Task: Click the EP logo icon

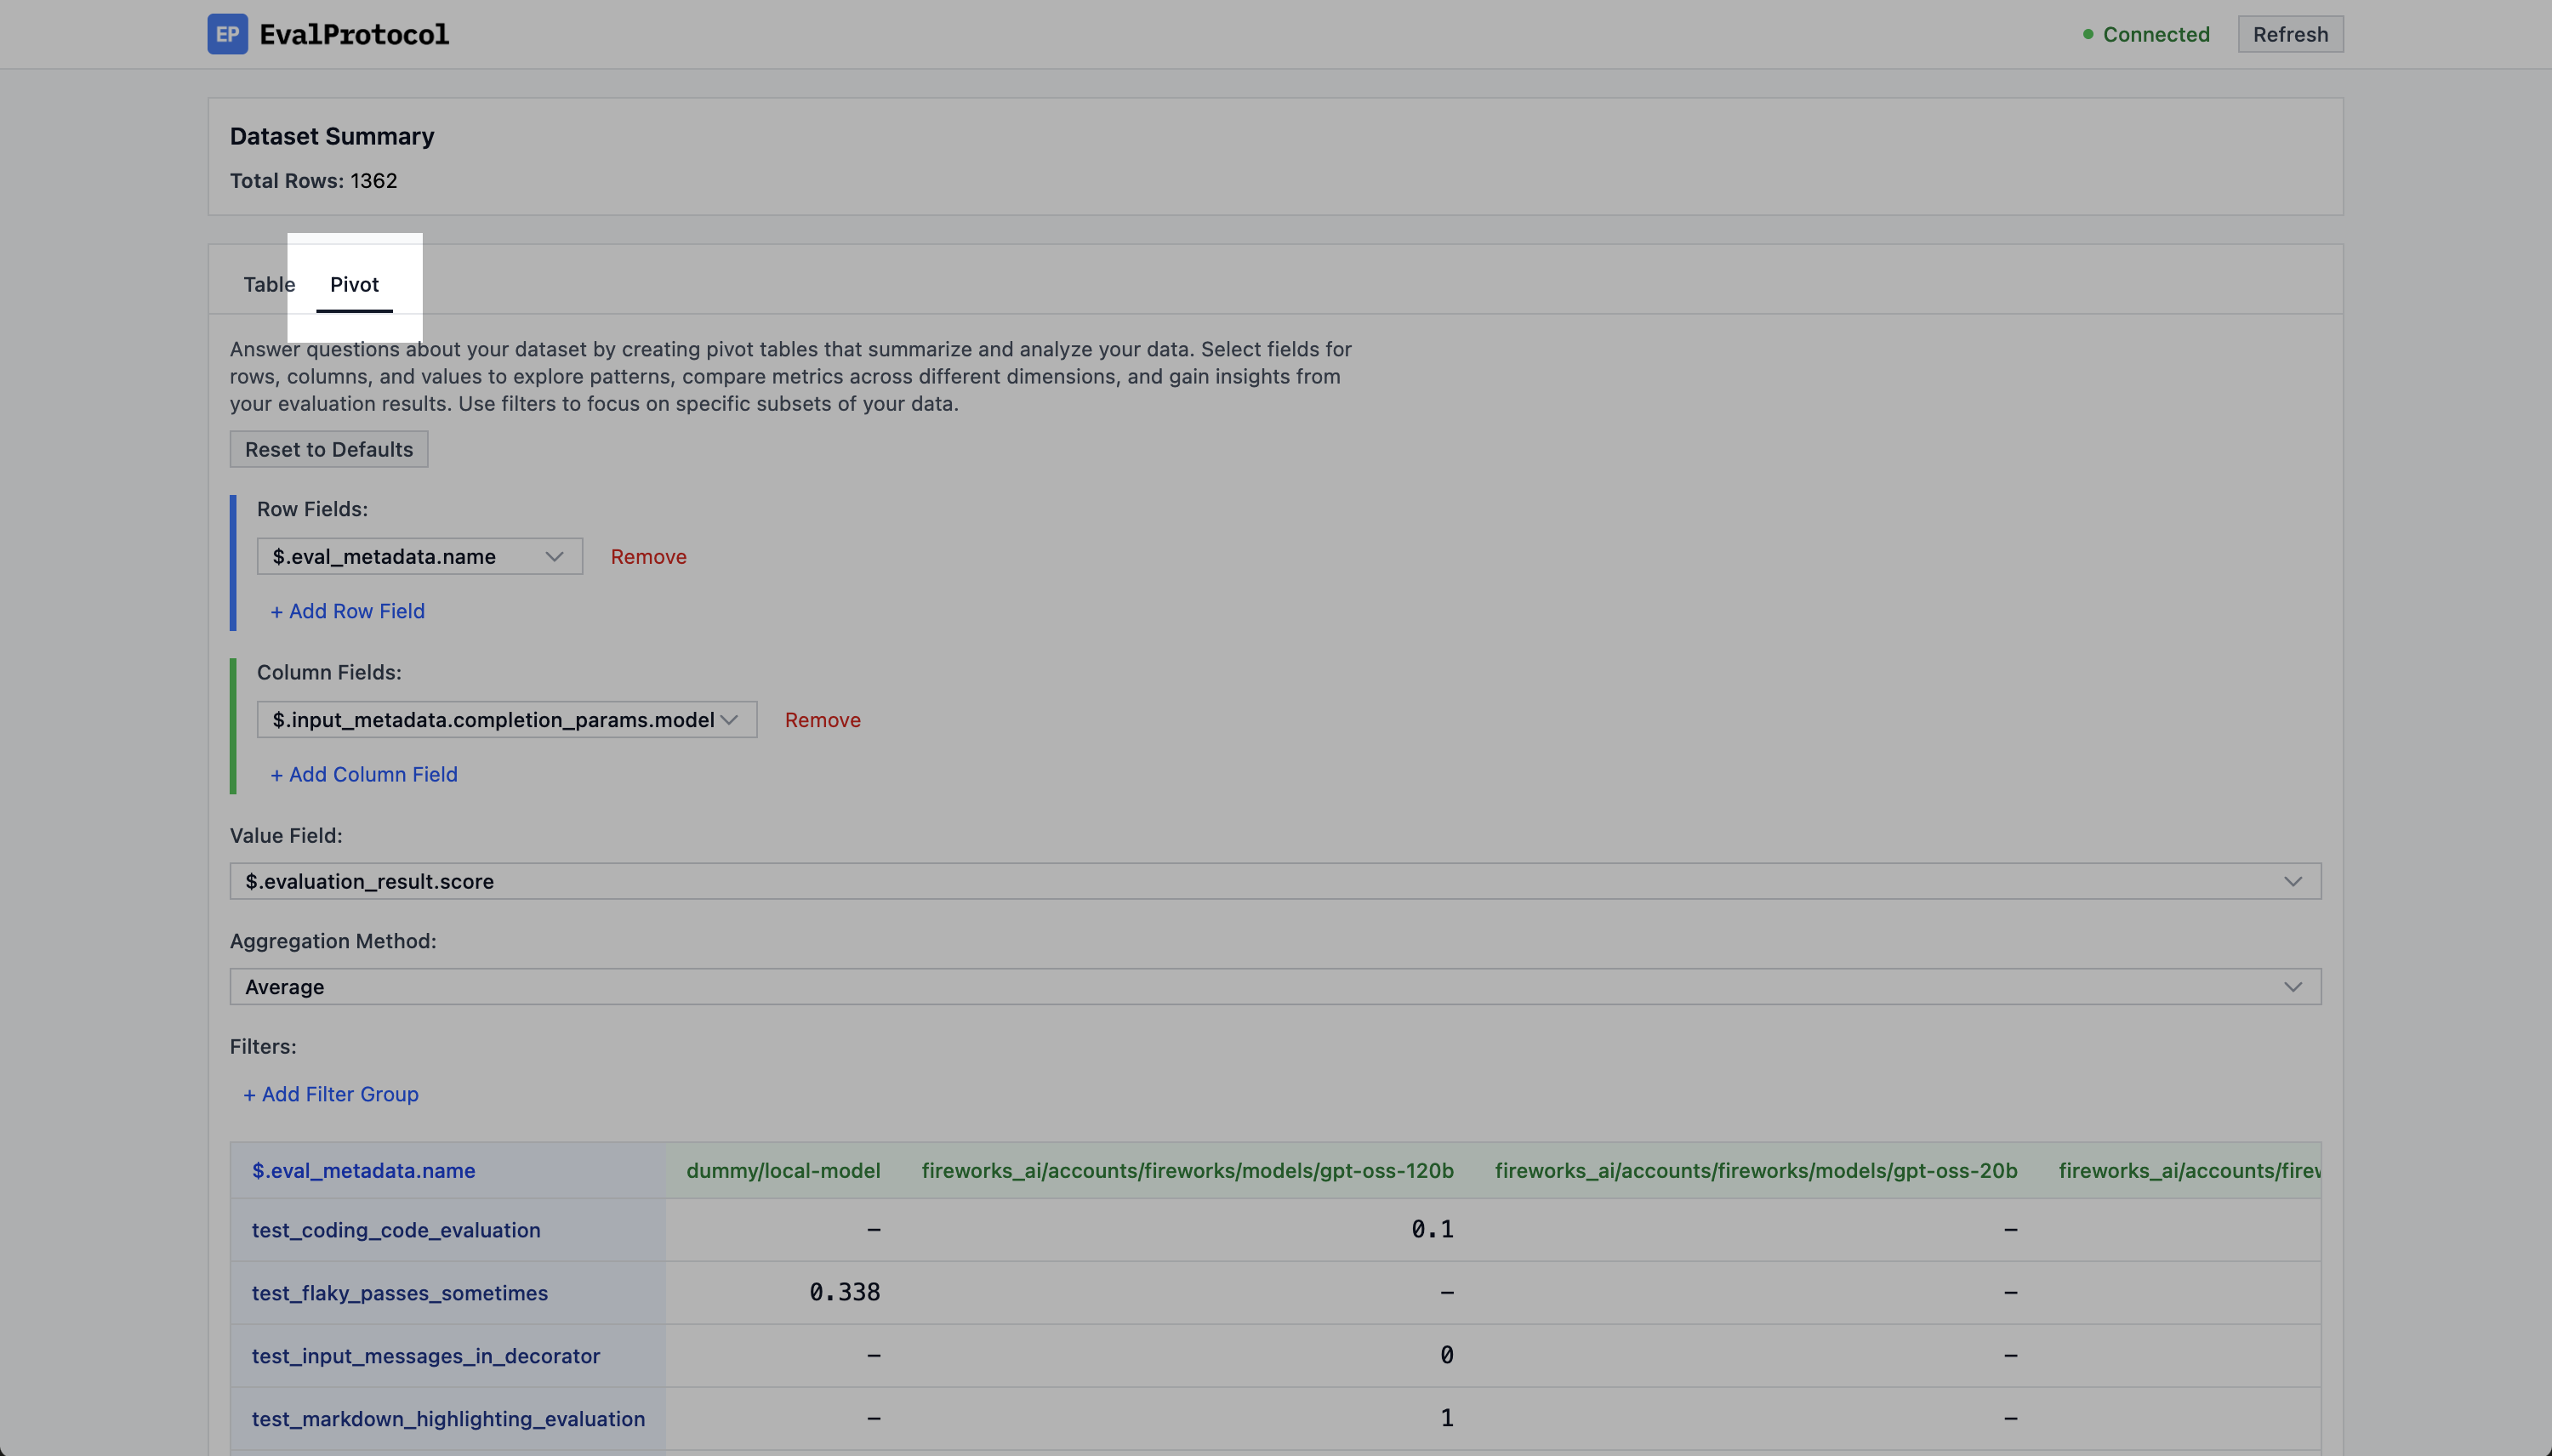Action: pos(227,34)
